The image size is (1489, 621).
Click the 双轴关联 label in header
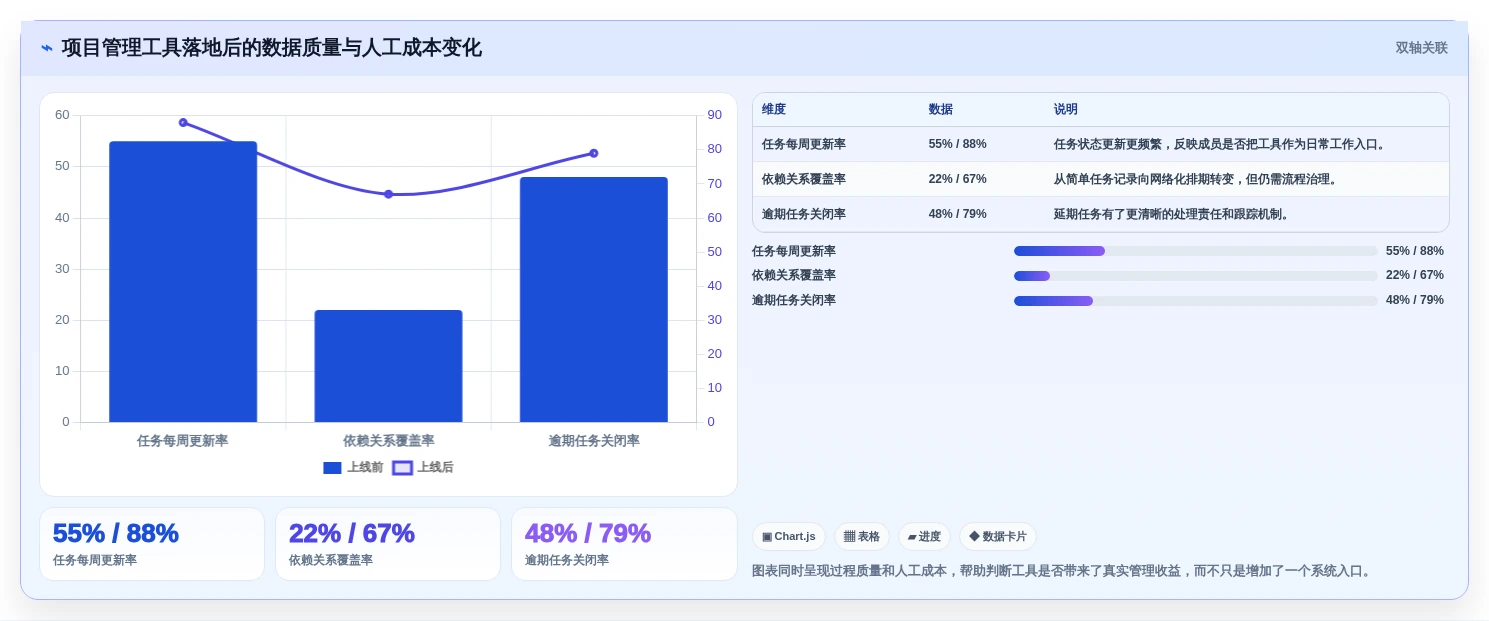pyautogui.click(x=1421, y=48)
